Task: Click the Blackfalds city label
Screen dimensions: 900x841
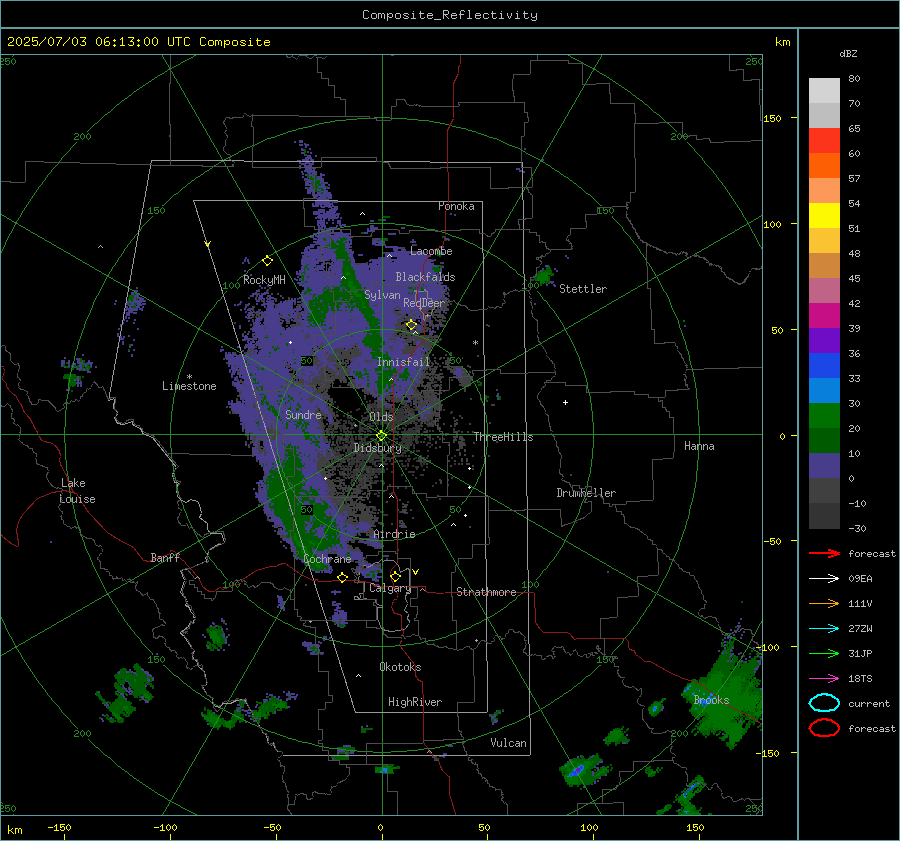Action: [x=425, y=277]
